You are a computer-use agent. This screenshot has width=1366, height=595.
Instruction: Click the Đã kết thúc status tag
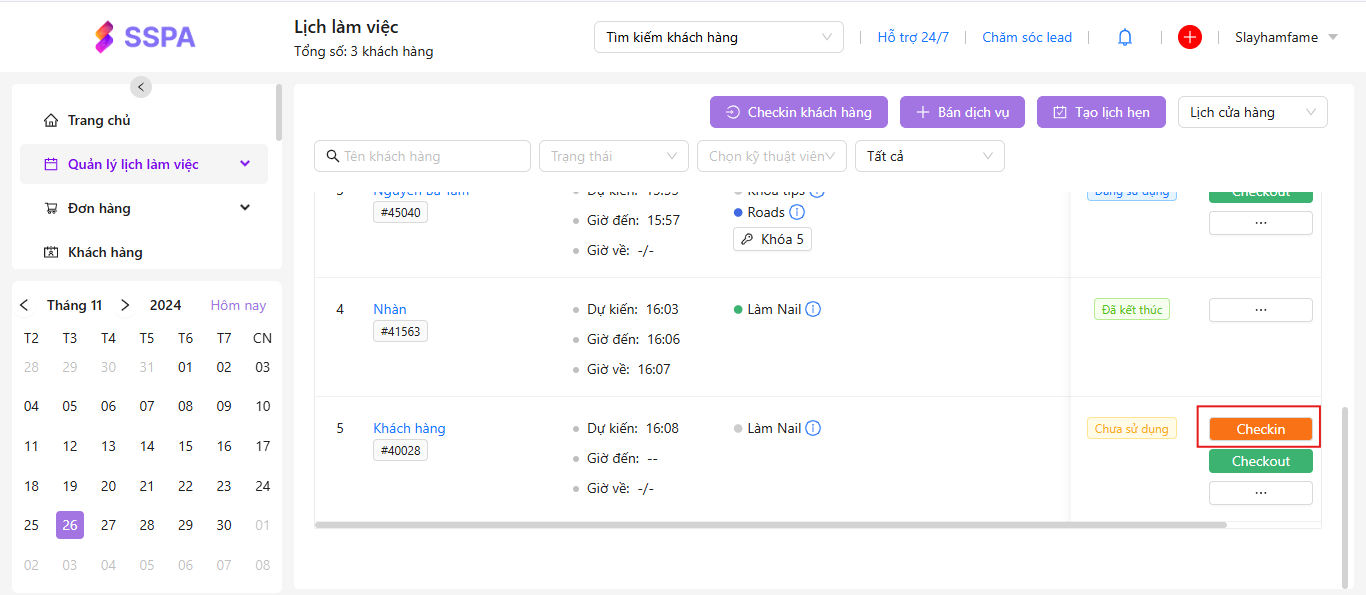coord(1132,310)
